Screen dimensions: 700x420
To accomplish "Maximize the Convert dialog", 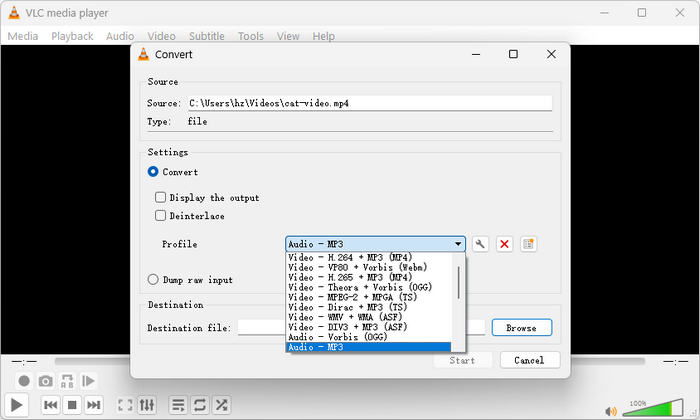I will pyautogui.click(x=513, y=54).
